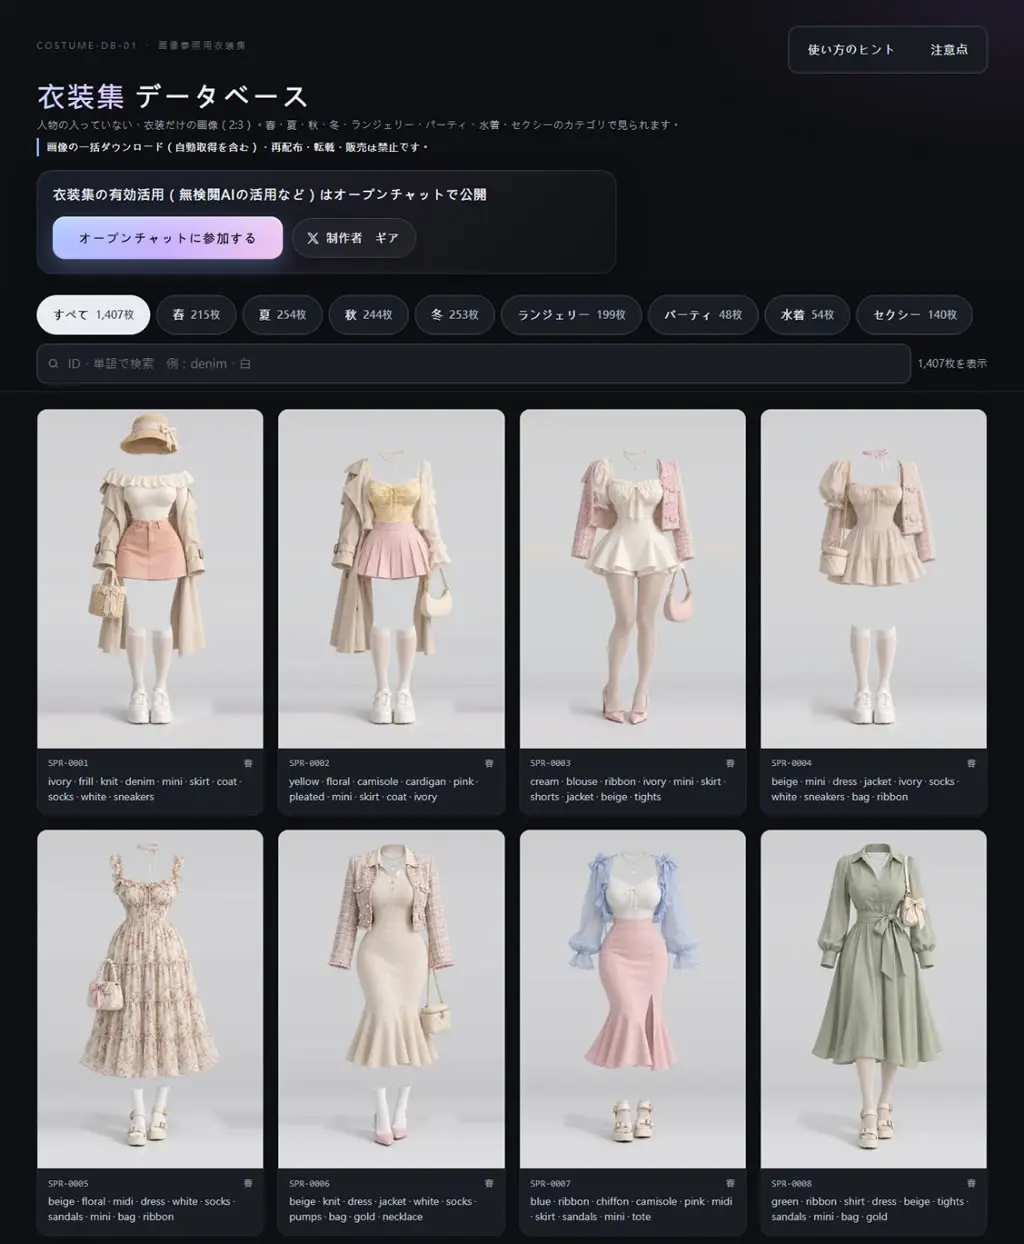Filter by パーティ 48枚 category
Image resolution: width=1024 pixels, height=1244 pixels.
coord(703,314)
